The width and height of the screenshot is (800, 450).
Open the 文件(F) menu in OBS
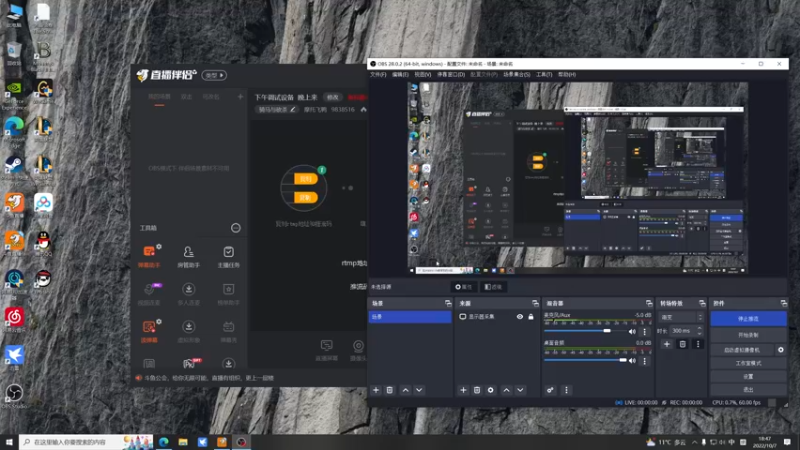[x=378, y=74]
